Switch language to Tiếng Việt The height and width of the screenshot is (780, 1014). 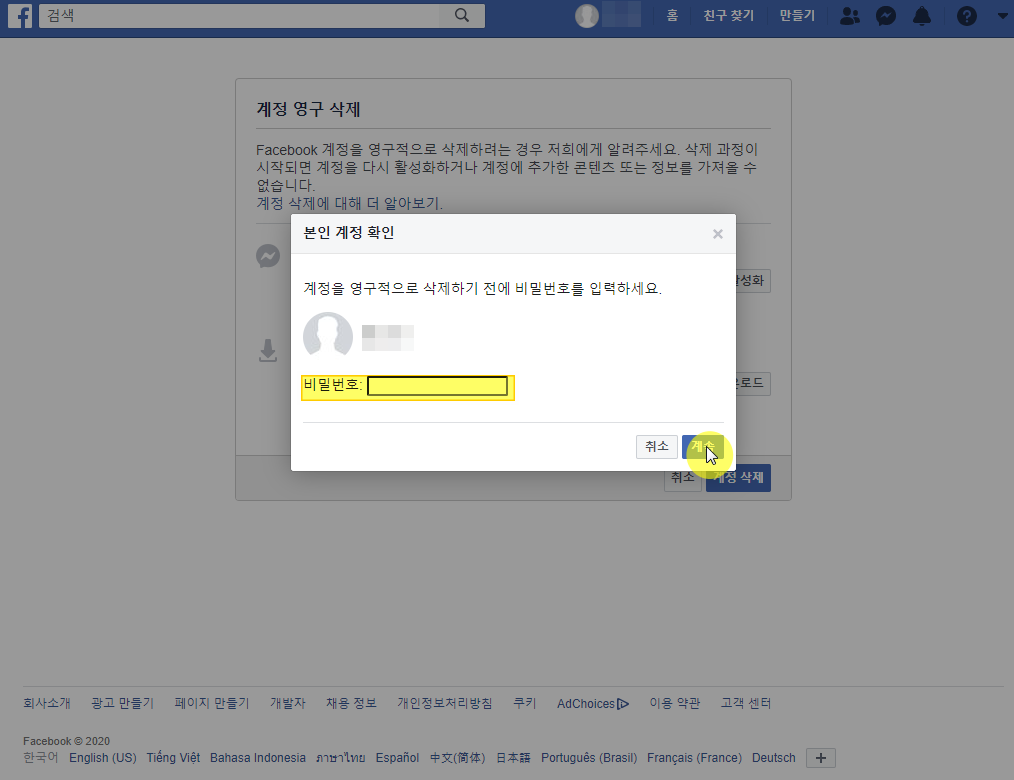tap(173, 758)
